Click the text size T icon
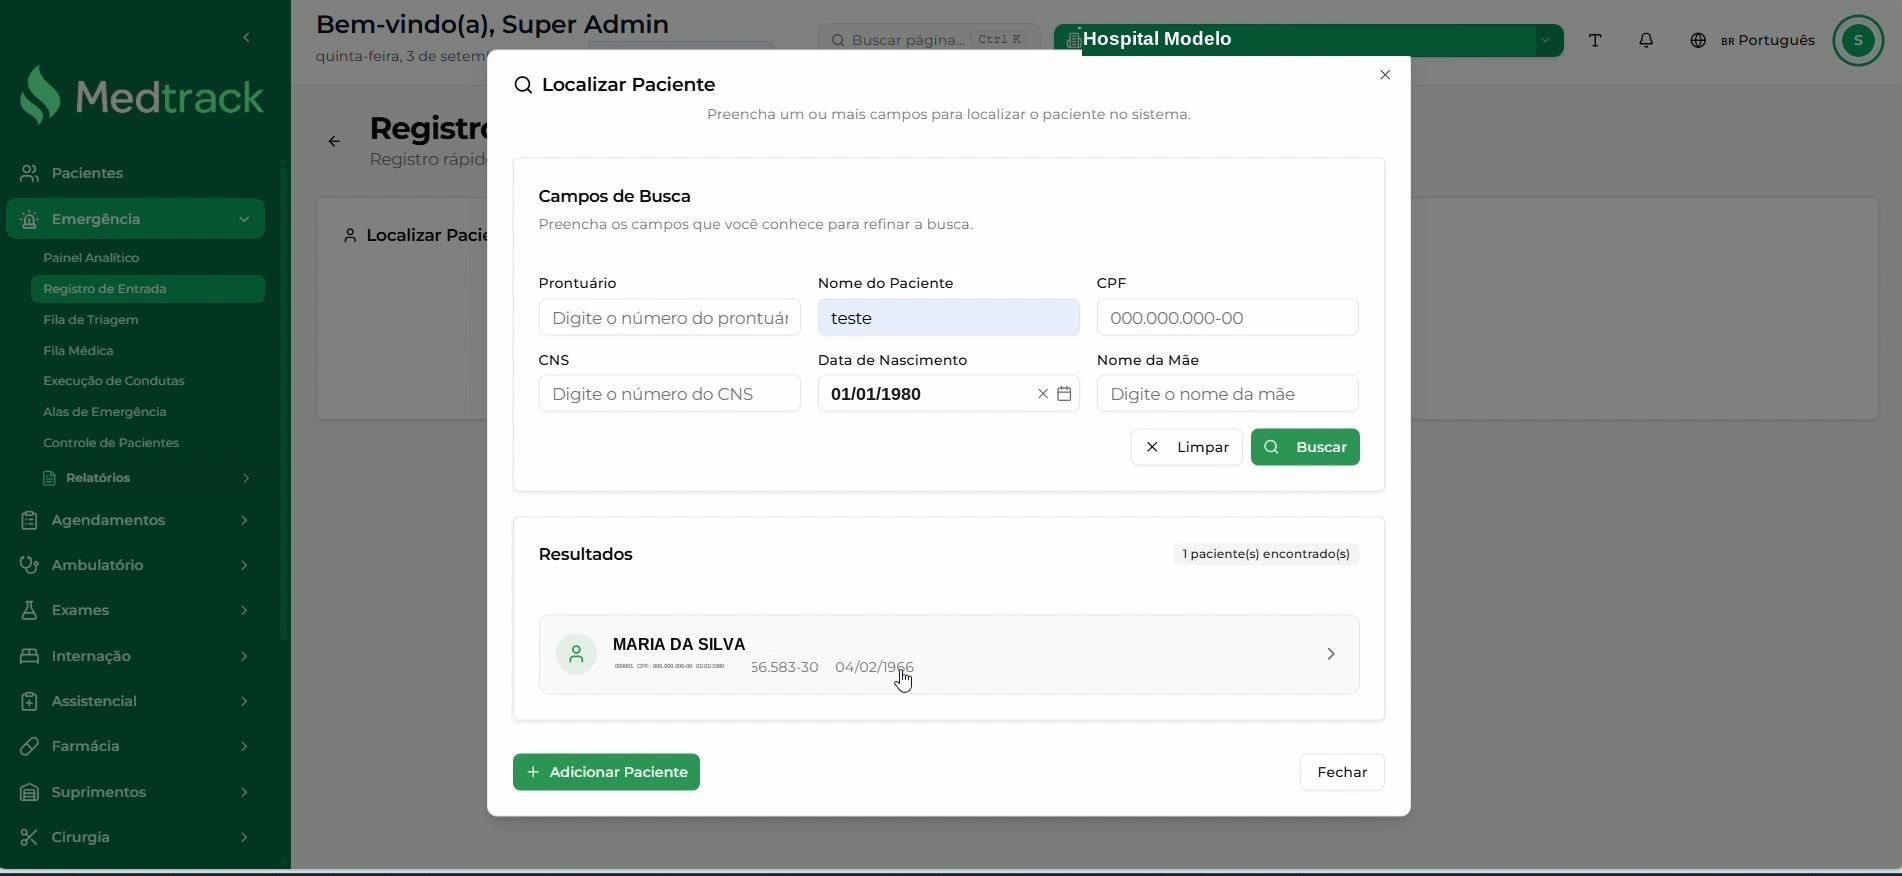1902x876 pixels. 1595,40
